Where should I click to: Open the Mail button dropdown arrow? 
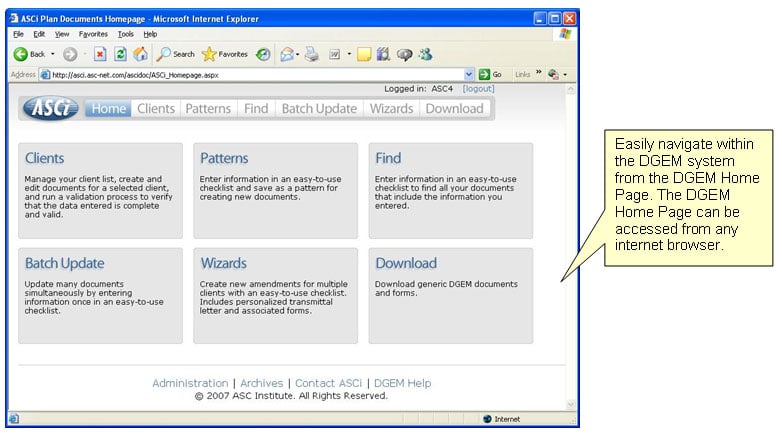(x=298, y=54)
